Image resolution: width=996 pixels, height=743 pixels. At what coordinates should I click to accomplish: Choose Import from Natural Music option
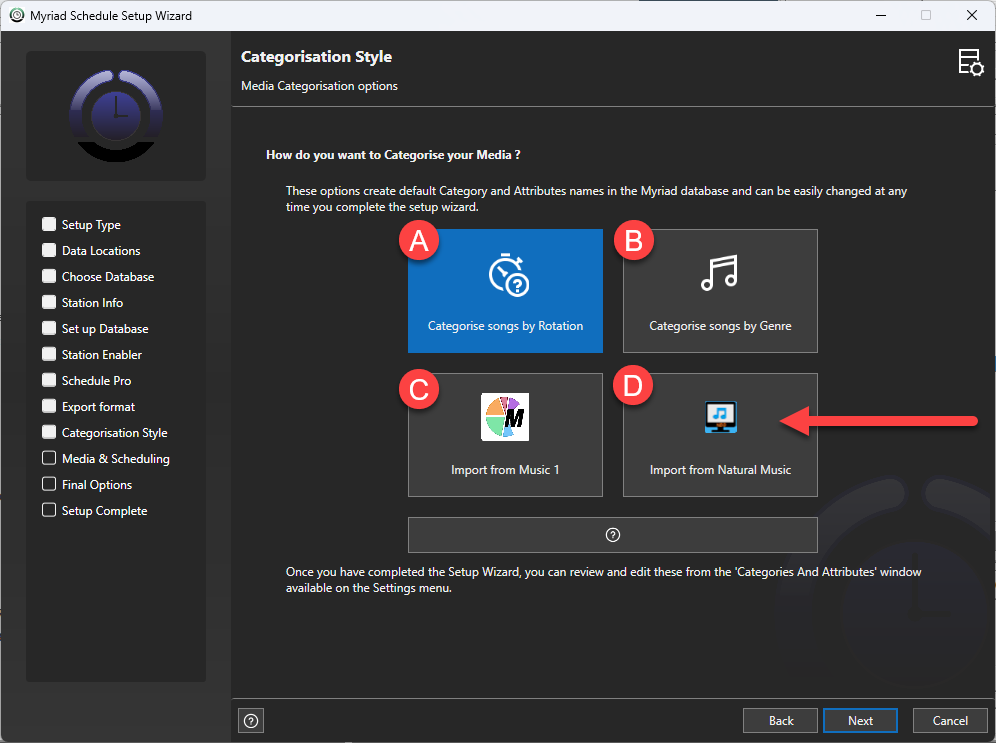click(x=720, y=435)
